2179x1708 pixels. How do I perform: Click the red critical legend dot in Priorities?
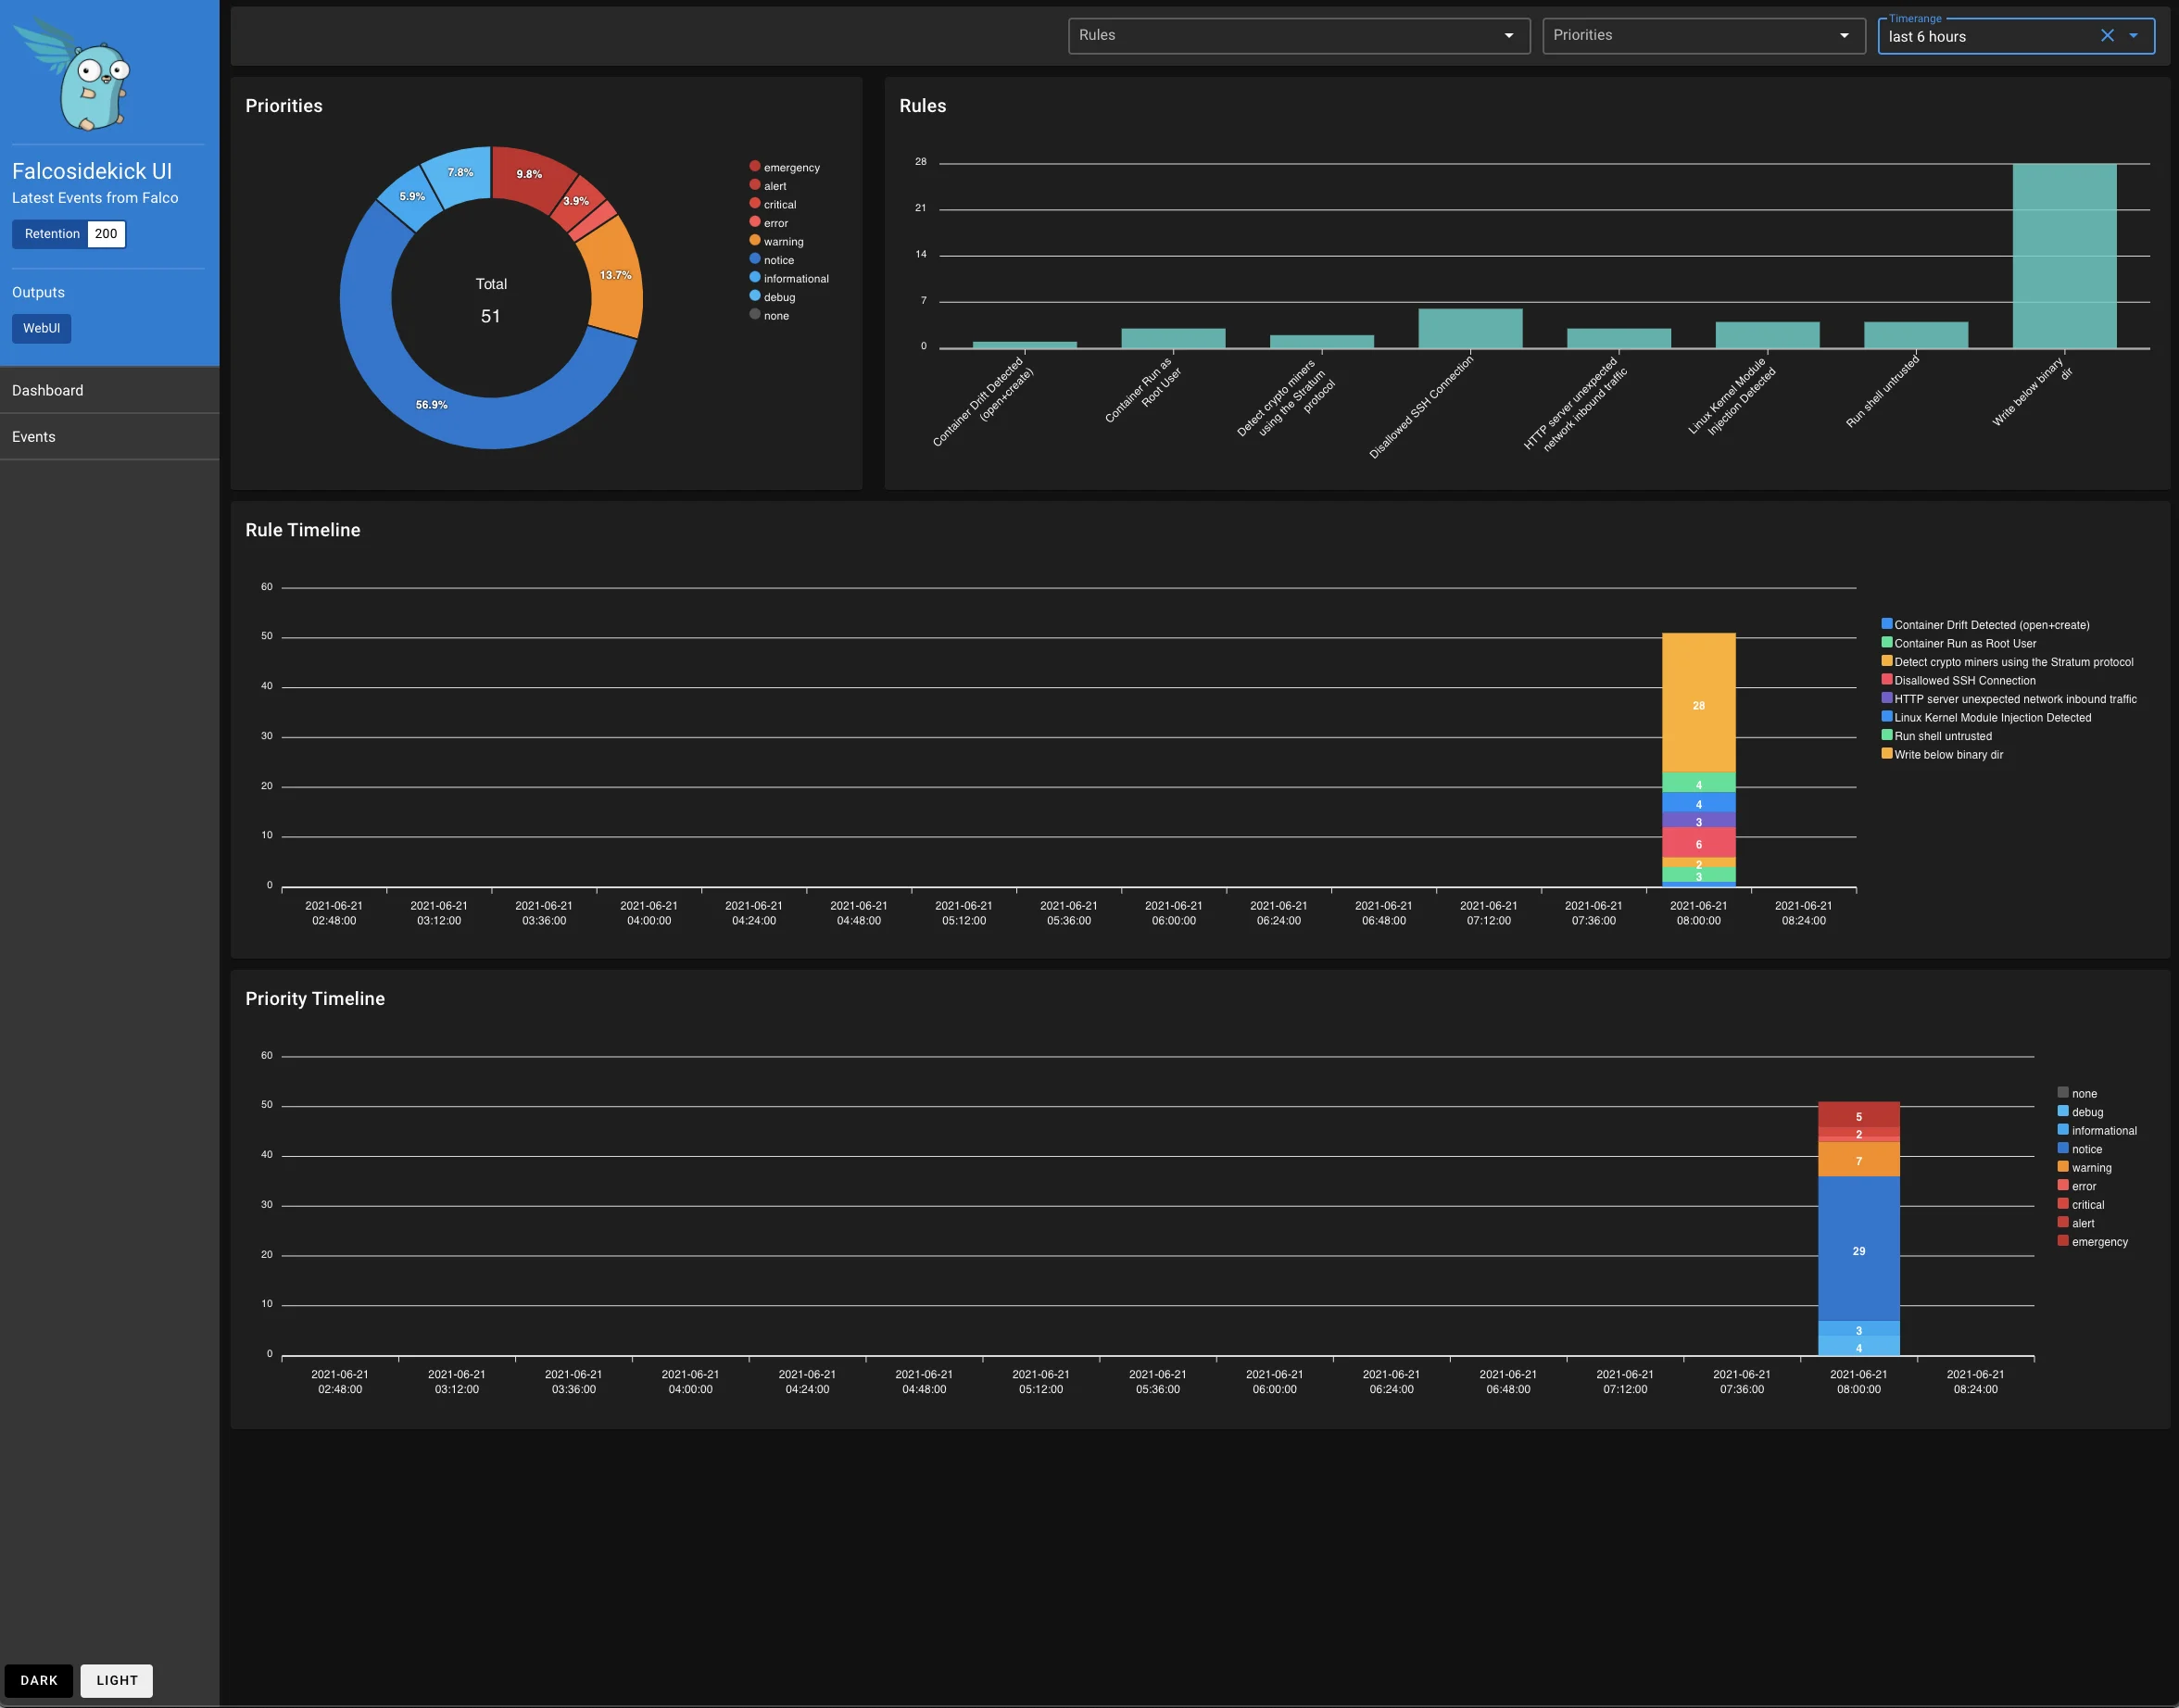[755, 204]
